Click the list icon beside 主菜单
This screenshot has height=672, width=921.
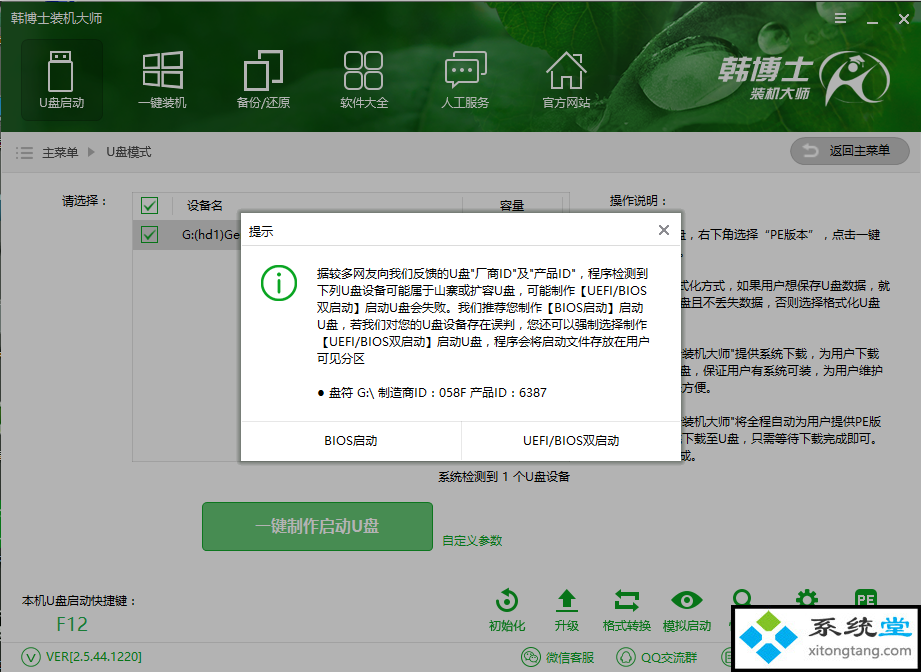pos(24,153)
